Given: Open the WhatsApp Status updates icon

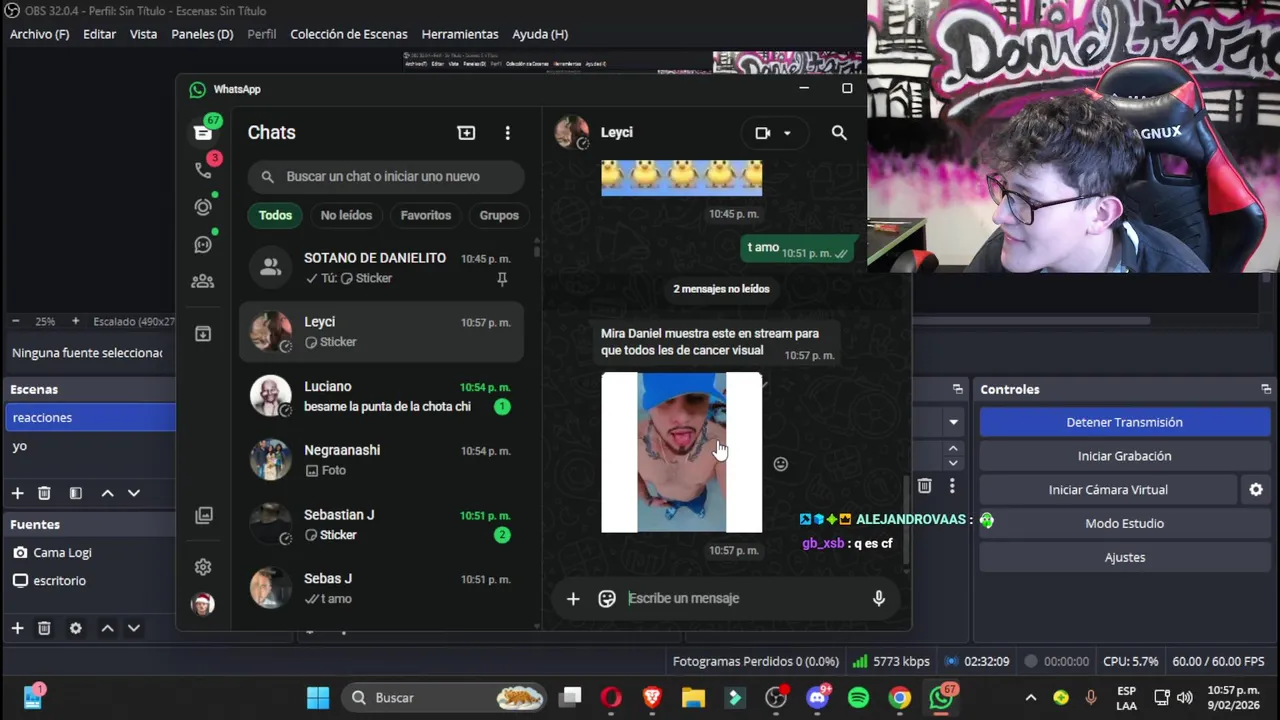Looking at the screenshot, I should [203, 207].
